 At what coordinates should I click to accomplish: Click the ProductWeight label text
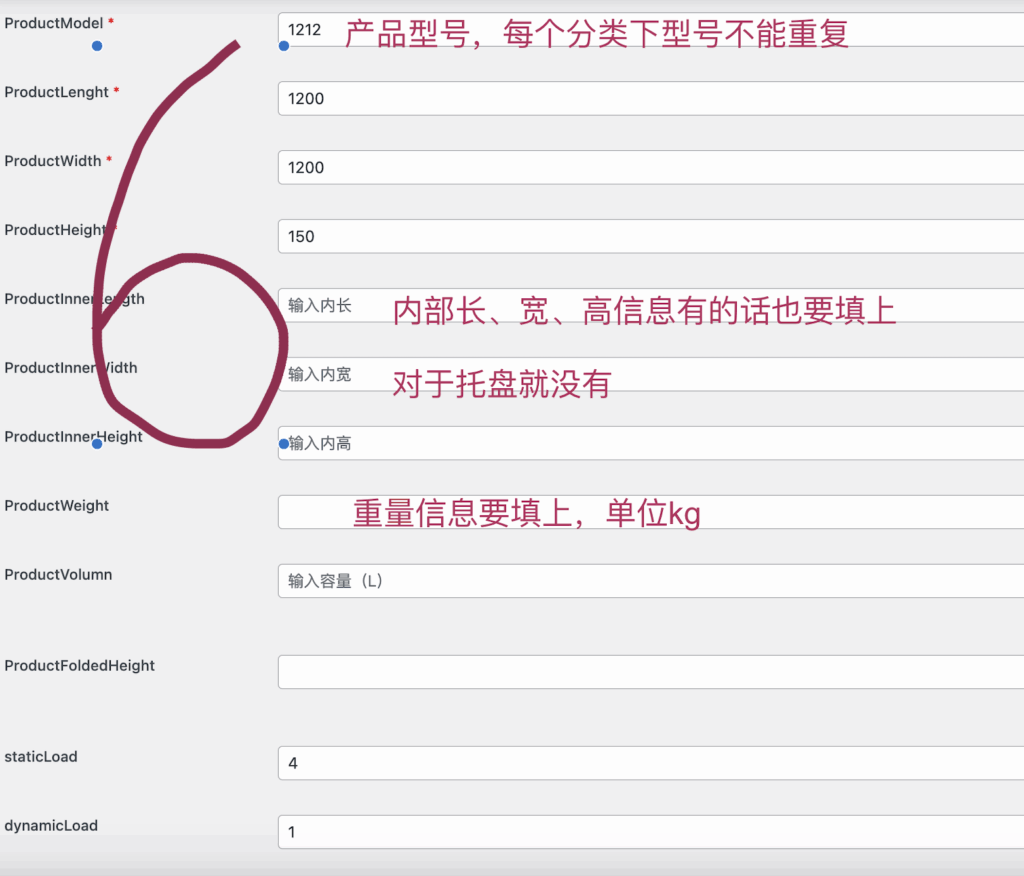pyautogui.click(x=57, y=505)
